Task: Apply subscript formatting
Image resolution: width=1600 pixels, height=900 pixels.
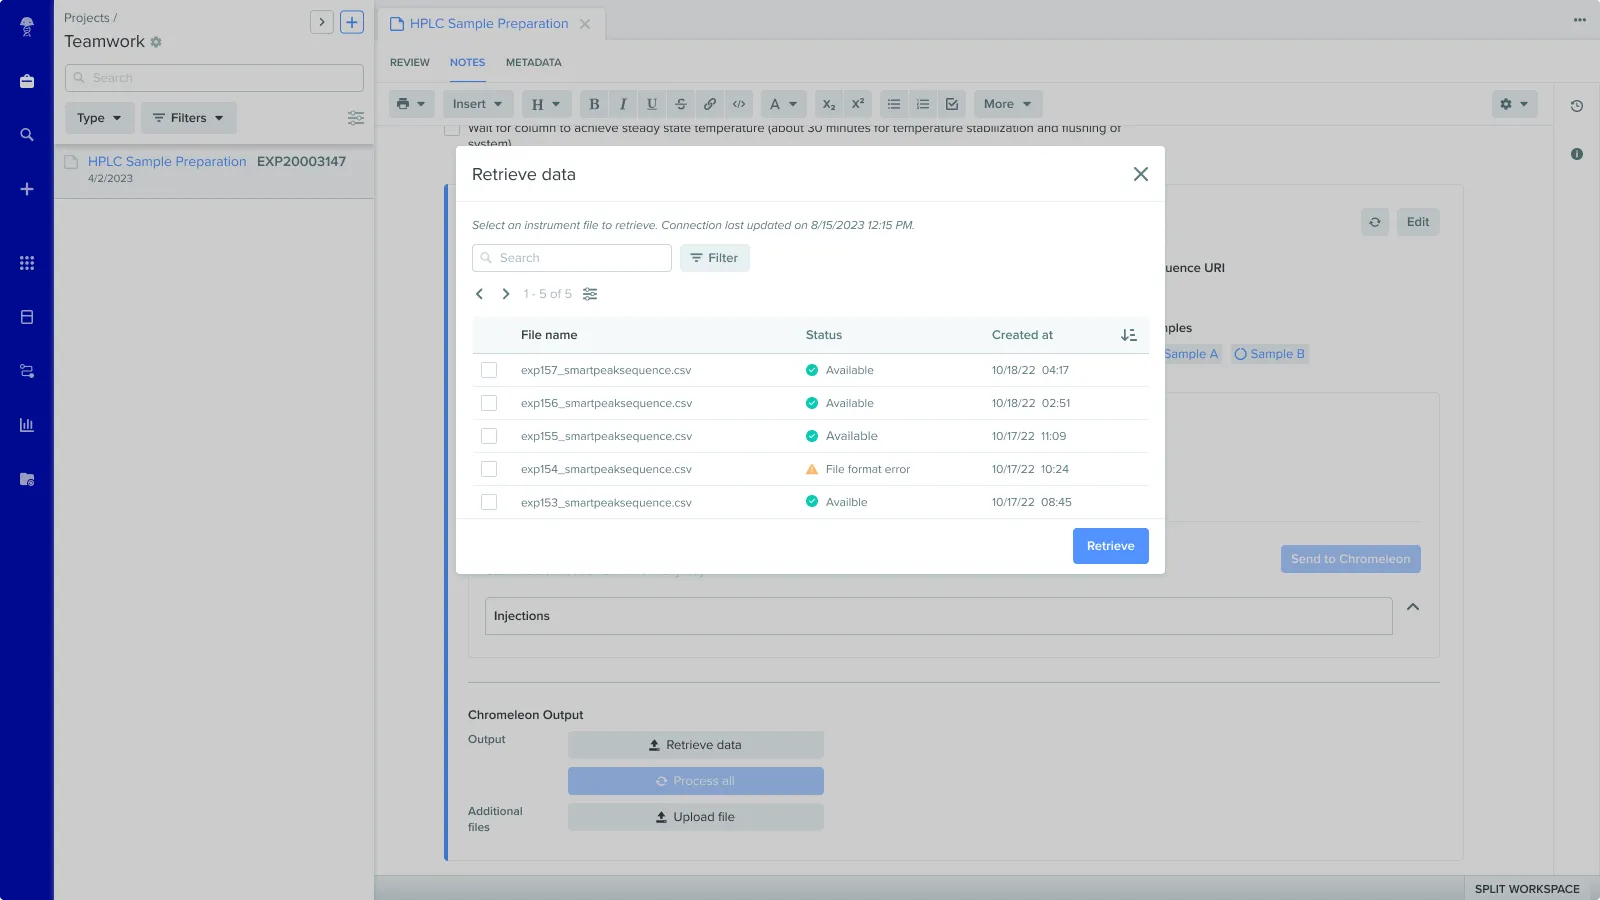Action: pyautogui.click(x=829, y=104)
